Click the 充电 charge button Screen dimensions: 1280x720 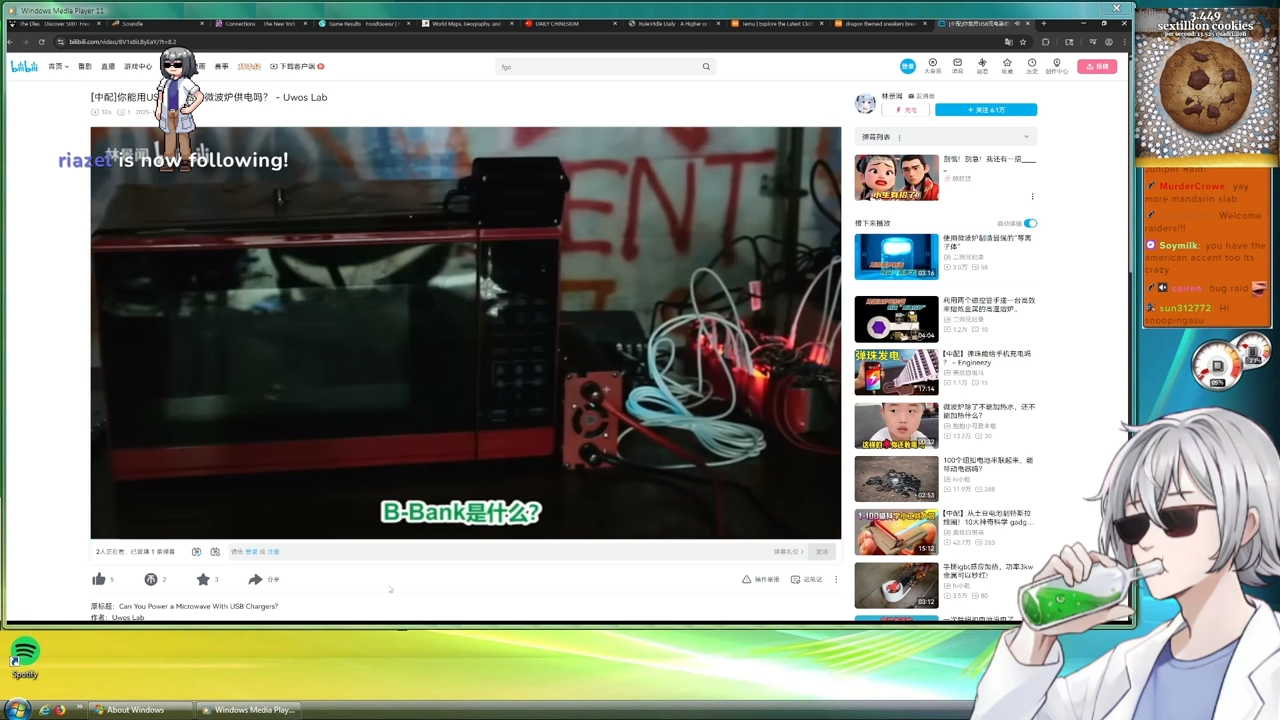pyautogui.click(x=906, y=110)
